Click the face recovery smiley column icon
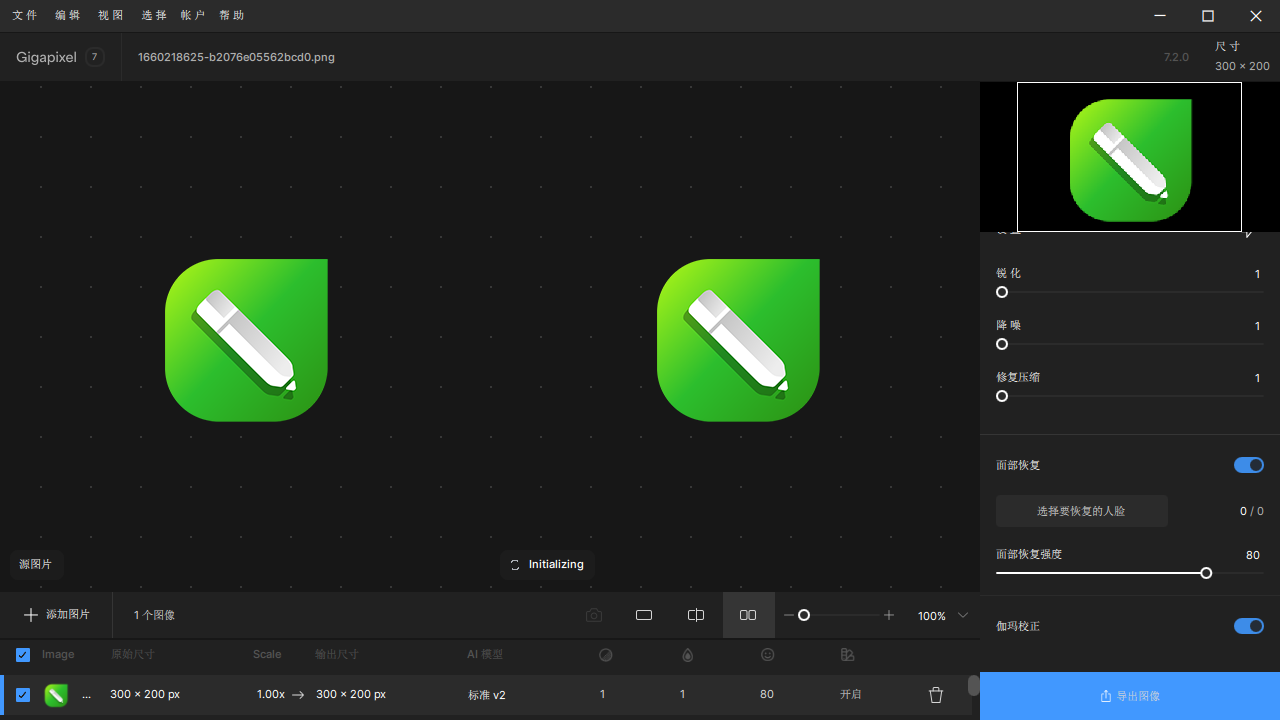This screenshot has width=1280, height=720. click(x=767, y=655)
